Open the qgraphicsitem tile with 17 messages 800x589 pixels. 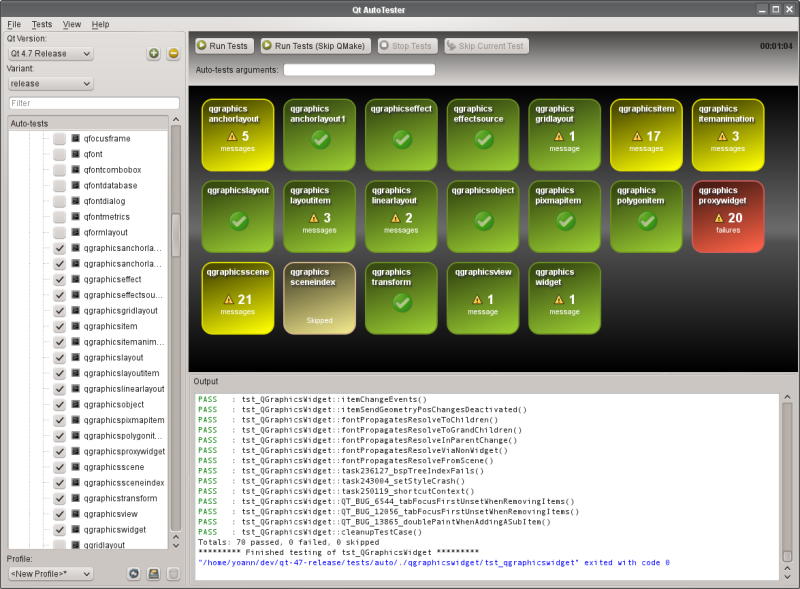tap(646, 135)
